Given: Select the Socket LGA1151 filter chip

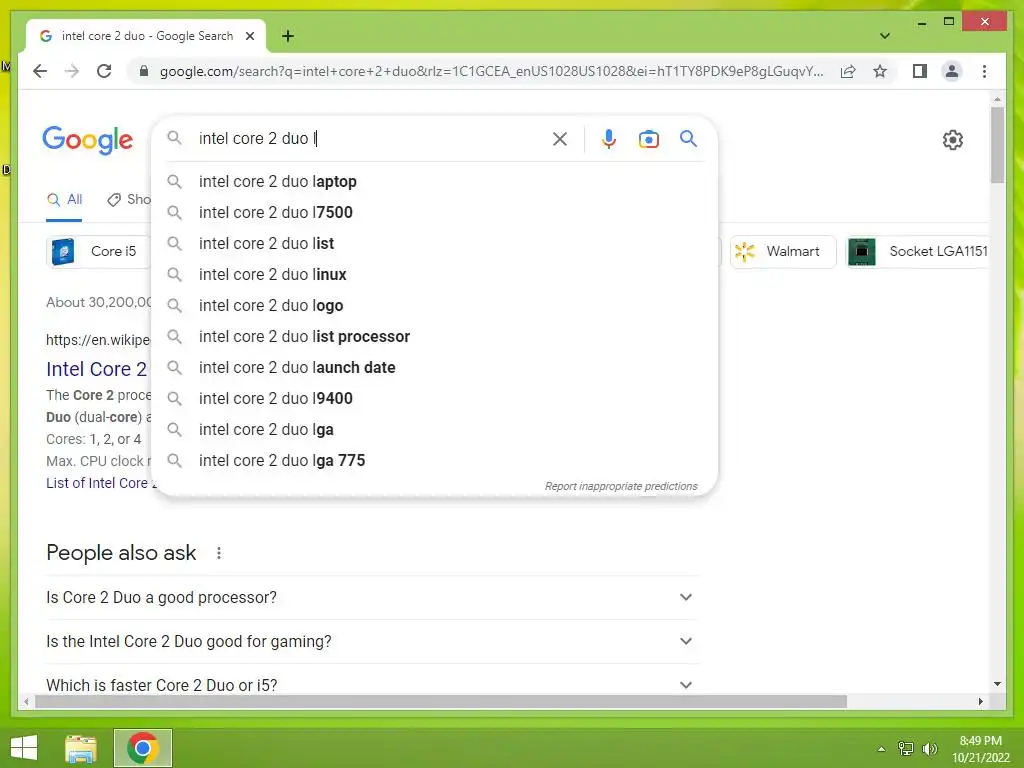Looking at the screenshot, I should [x=918, y=251].
